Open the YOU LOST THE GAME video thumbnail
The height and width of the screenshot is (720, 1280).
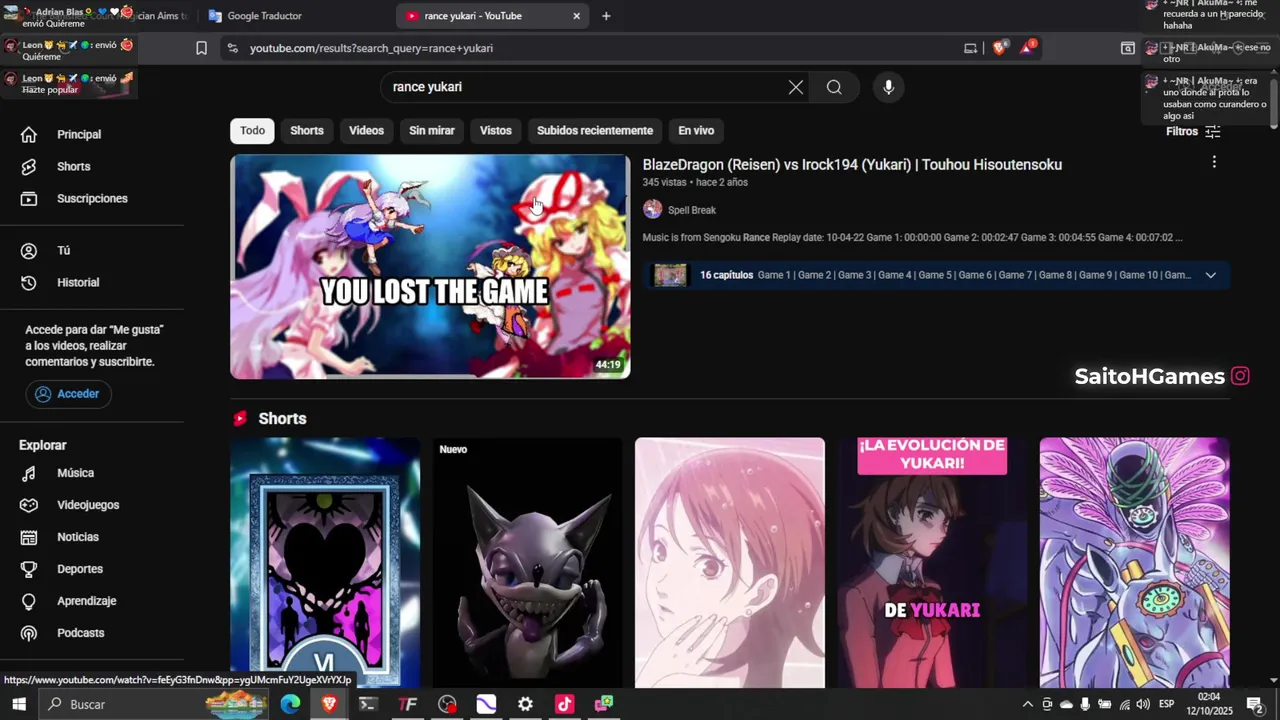tap(430, 267)
